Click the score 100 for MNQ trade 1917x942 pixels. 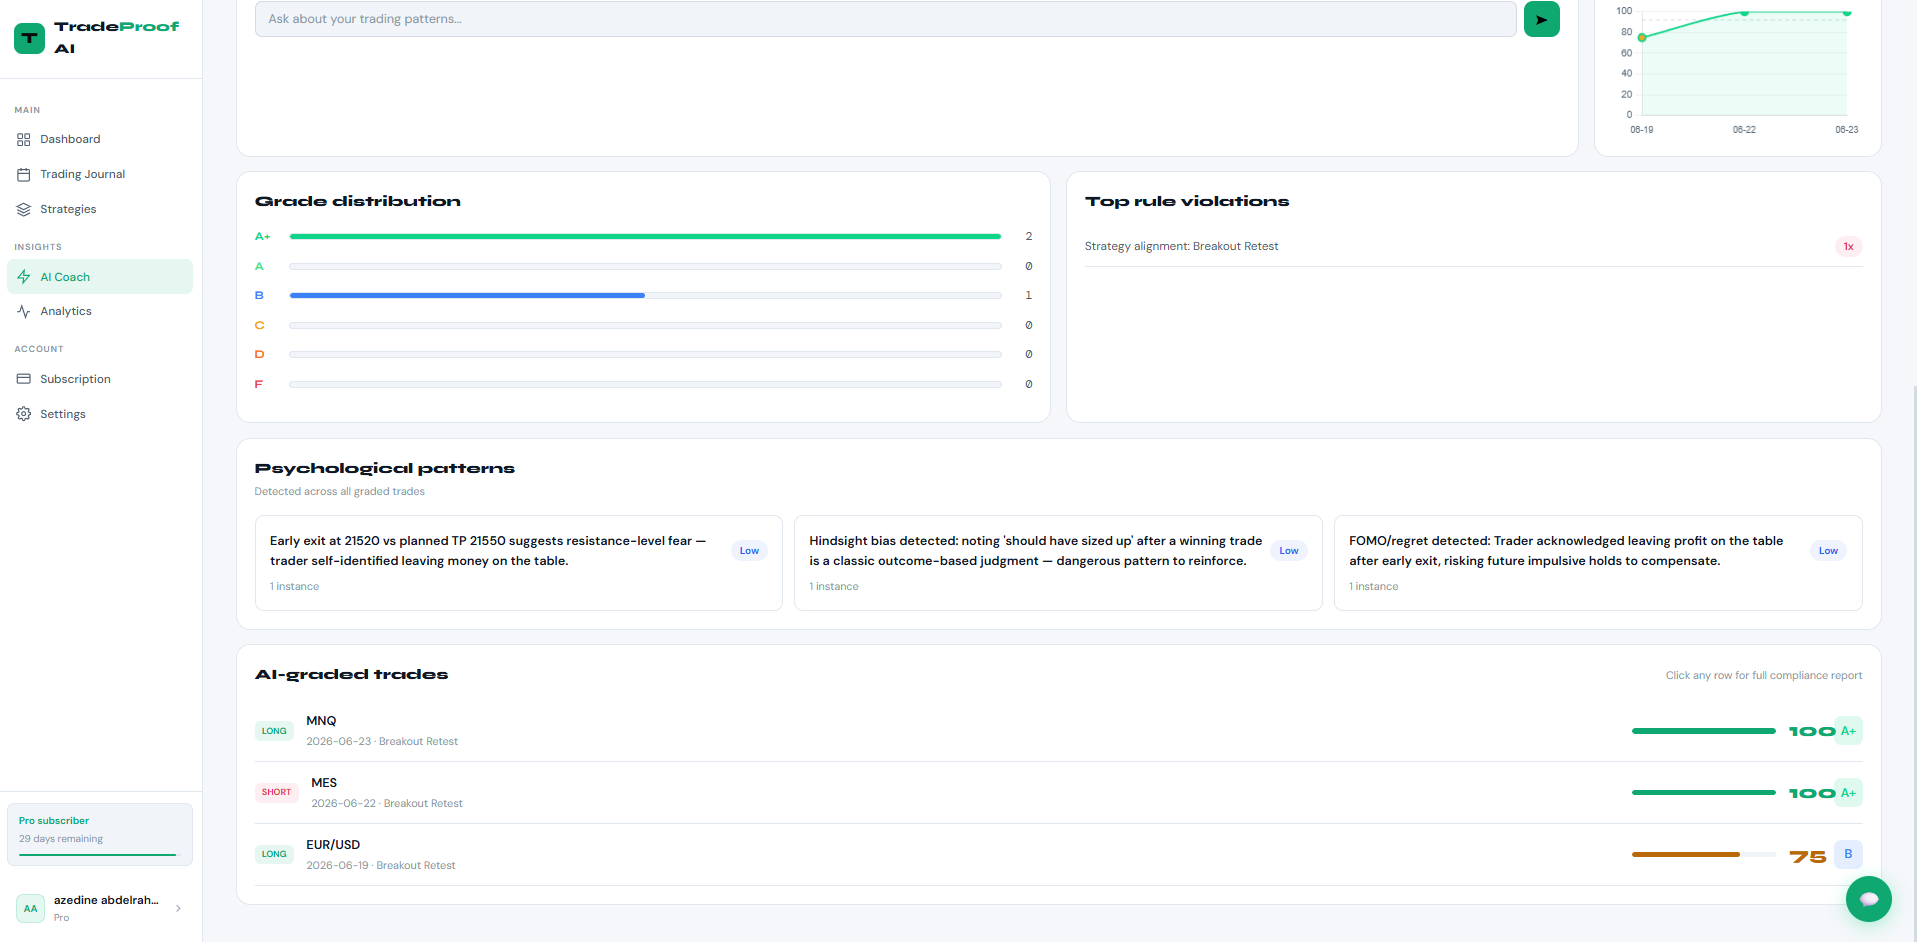coord(1811,732)
